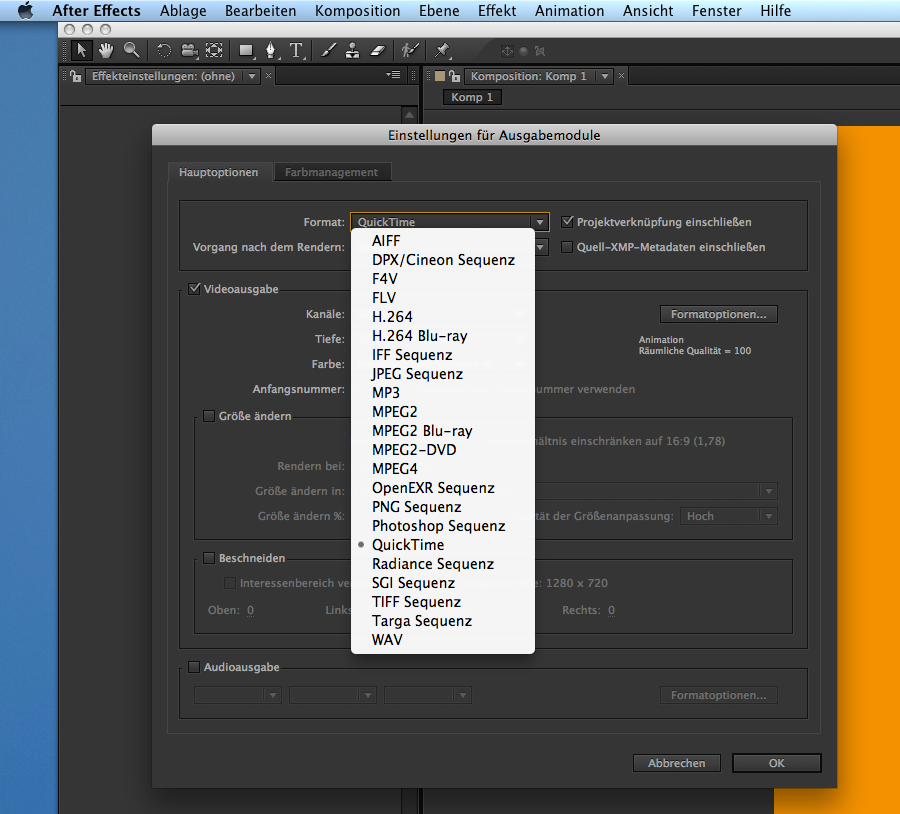This screenshot has height=814, width=900.
Task: Click audio Formatoptionen... button
Action: 719,695
